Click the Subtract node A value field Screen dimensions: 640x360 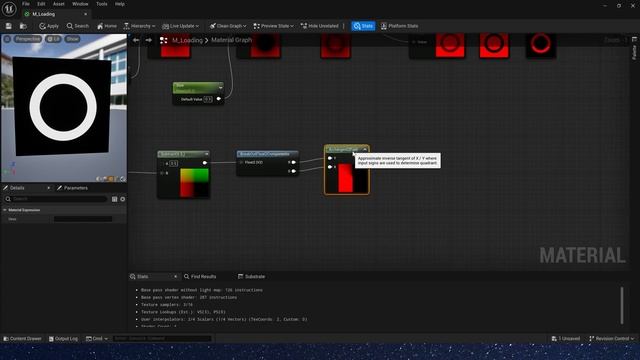[173, 163]
